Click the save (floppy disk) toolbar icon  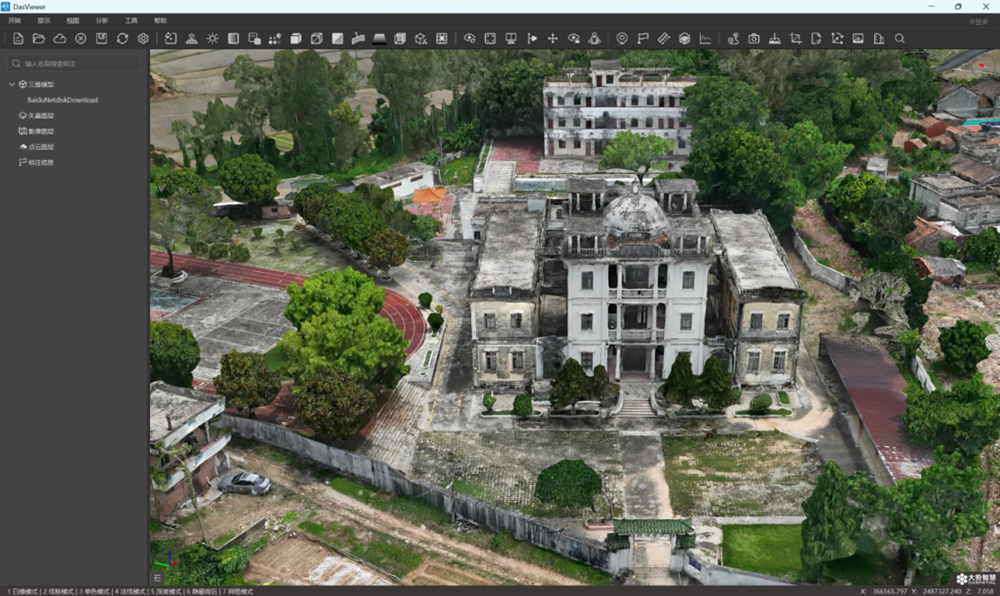pos(101,38)
